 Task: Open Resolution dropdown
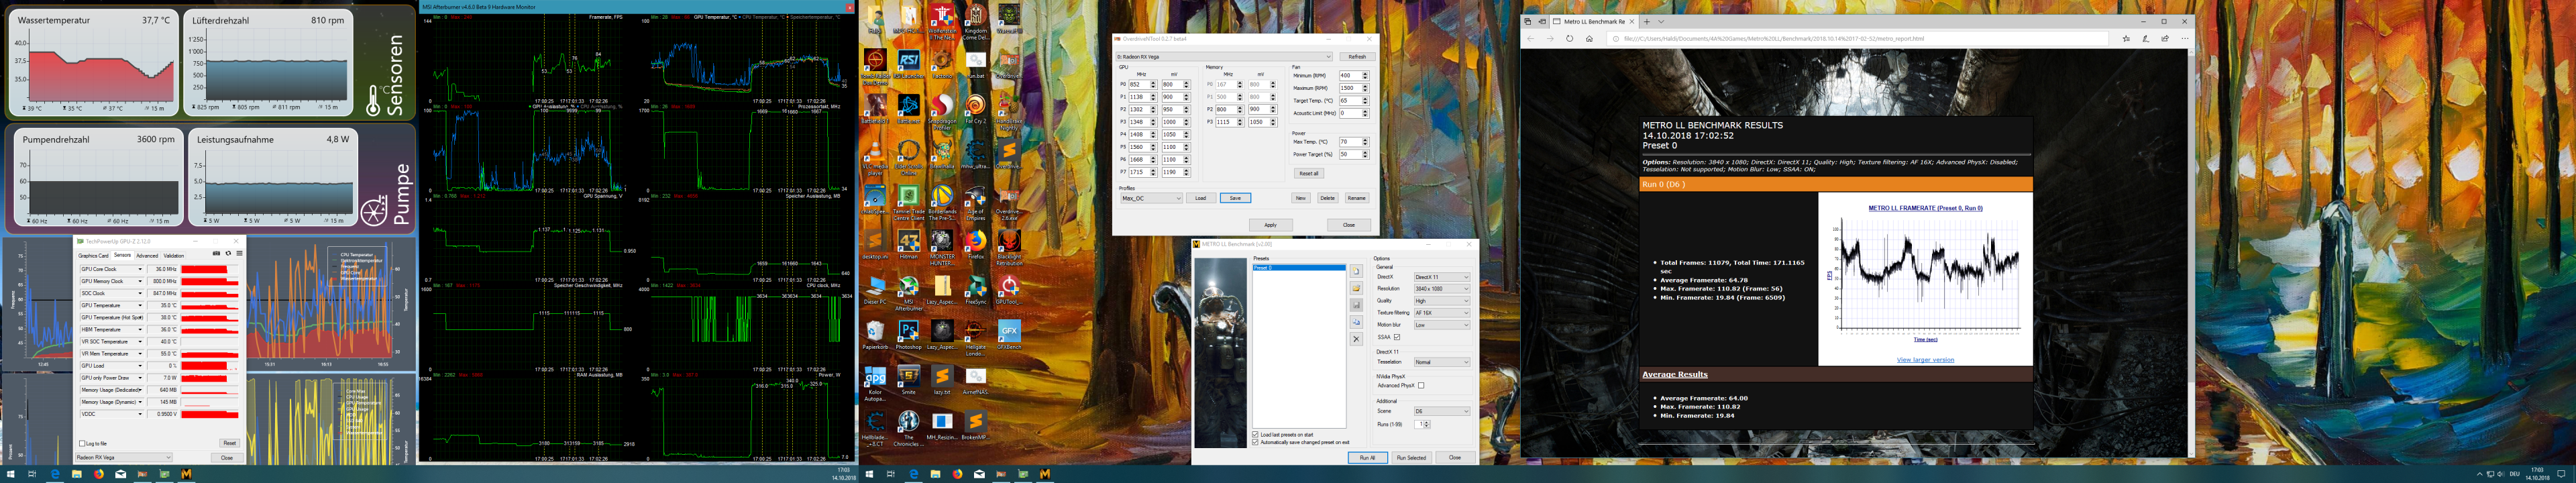1441,289
